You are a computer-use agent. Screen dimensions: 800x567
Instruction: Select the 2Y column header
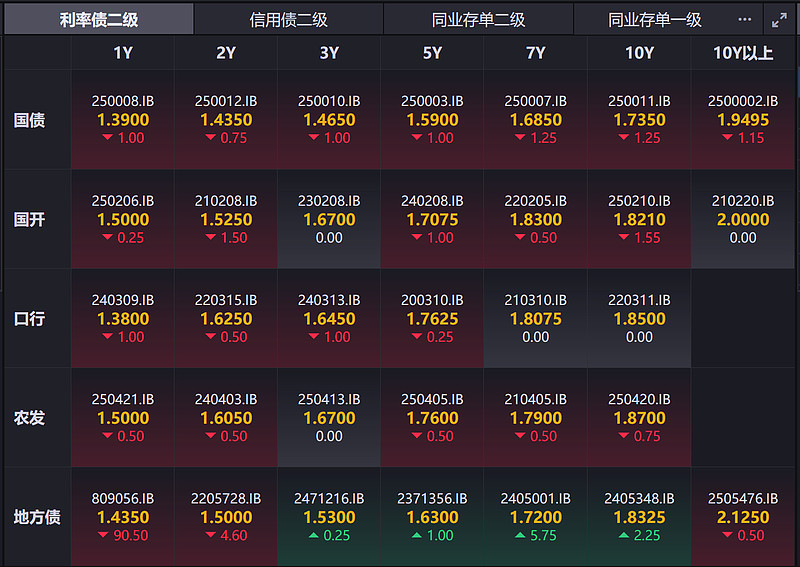pos(226,53)
